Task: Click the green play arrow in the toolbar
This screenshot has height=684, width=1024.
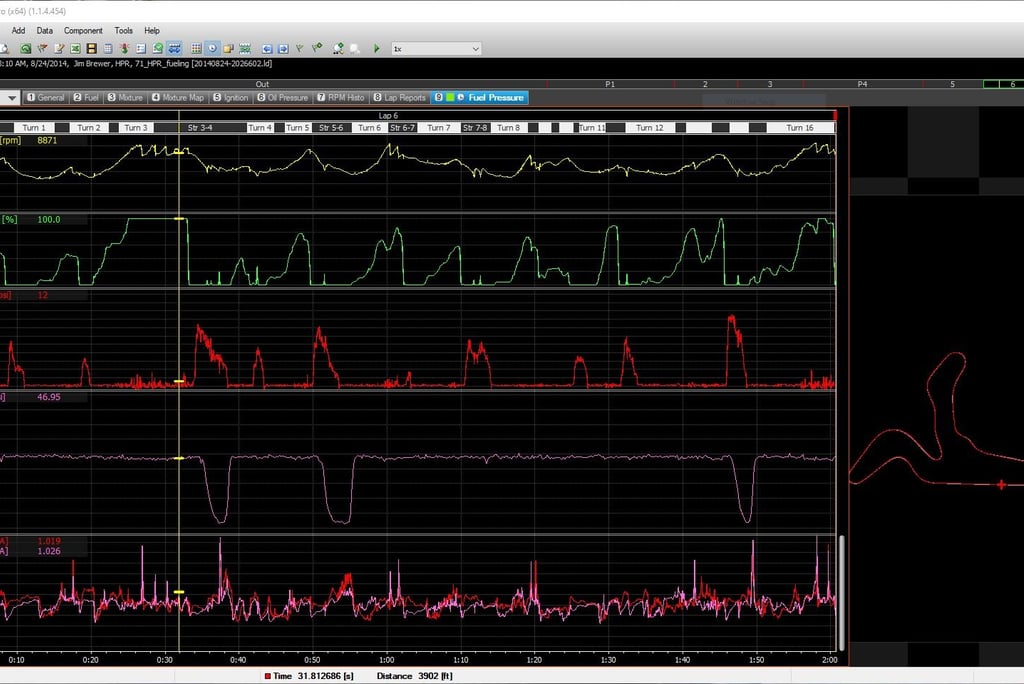Action: pyautogui.click(x=376, y=48)
